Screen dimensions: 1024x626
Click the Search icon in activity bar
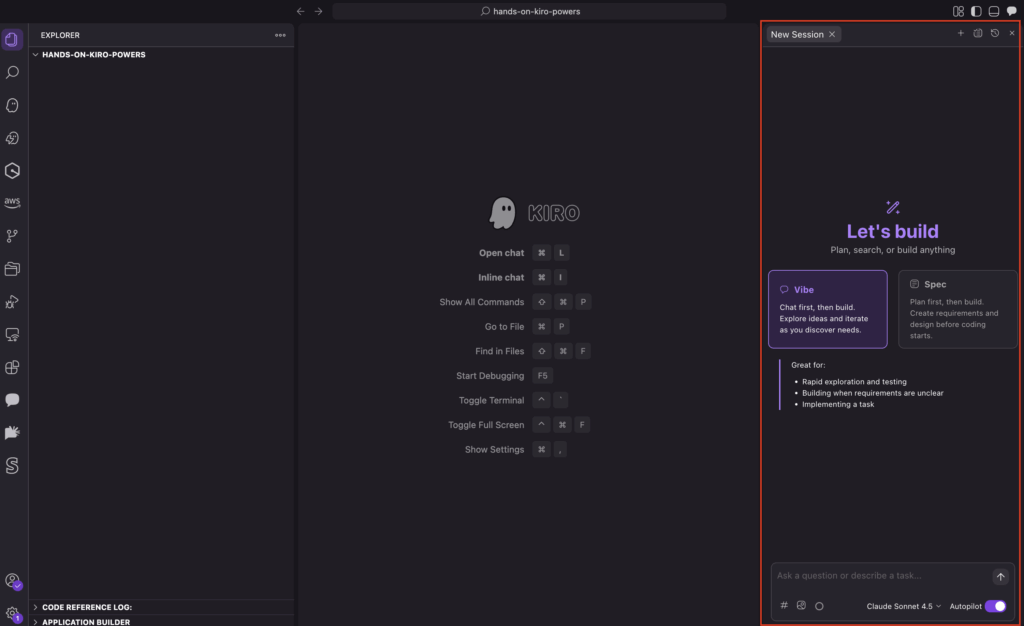[x=12, y=73]
